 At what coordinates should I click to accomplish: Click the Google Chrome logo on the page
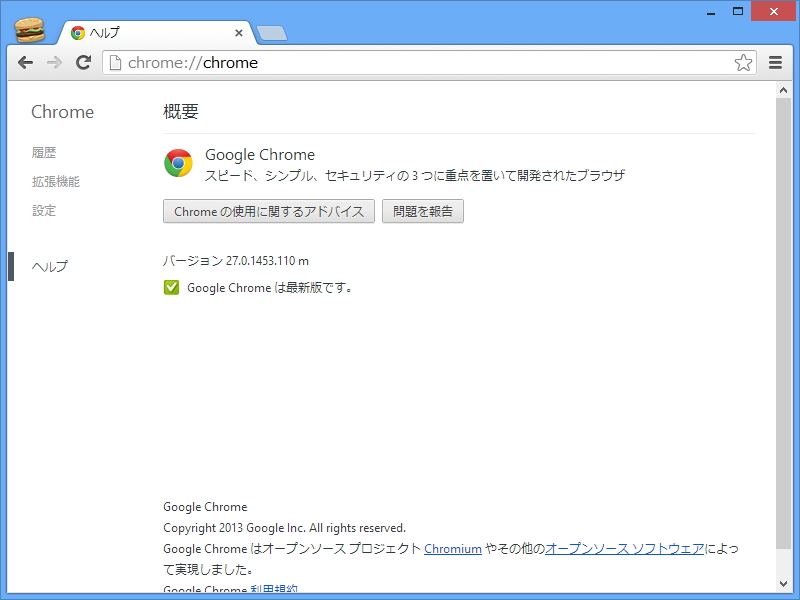tap(178, 162)
